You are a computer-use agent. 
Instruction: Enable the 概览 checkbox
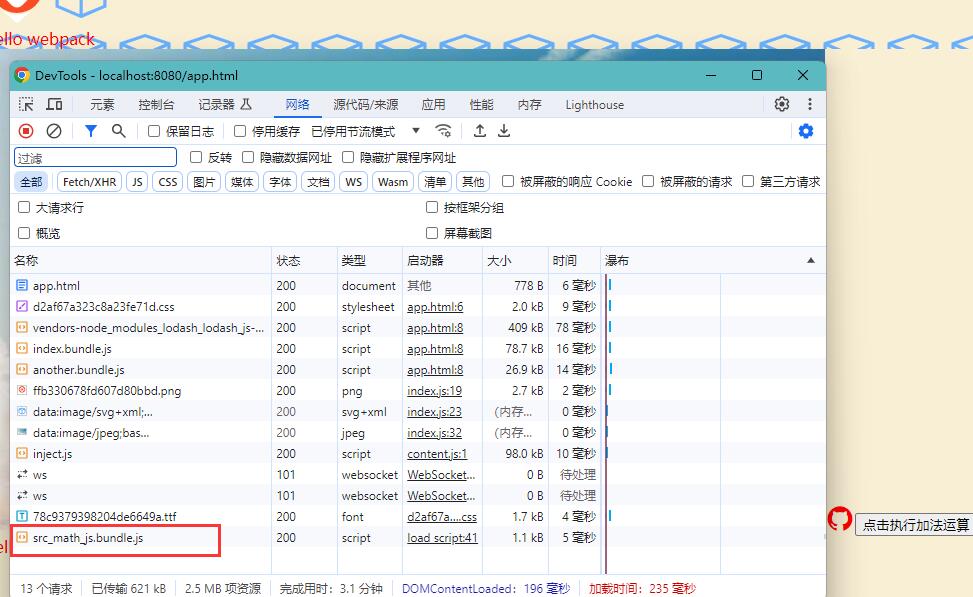pyautogui.click(x=24, y=233)
